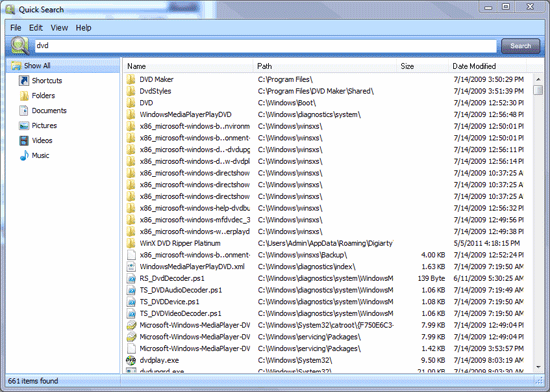Click the x86_microsoft-windows-help-dvdbu folder name
Screen dimensions: 550x392
[195, 208]
